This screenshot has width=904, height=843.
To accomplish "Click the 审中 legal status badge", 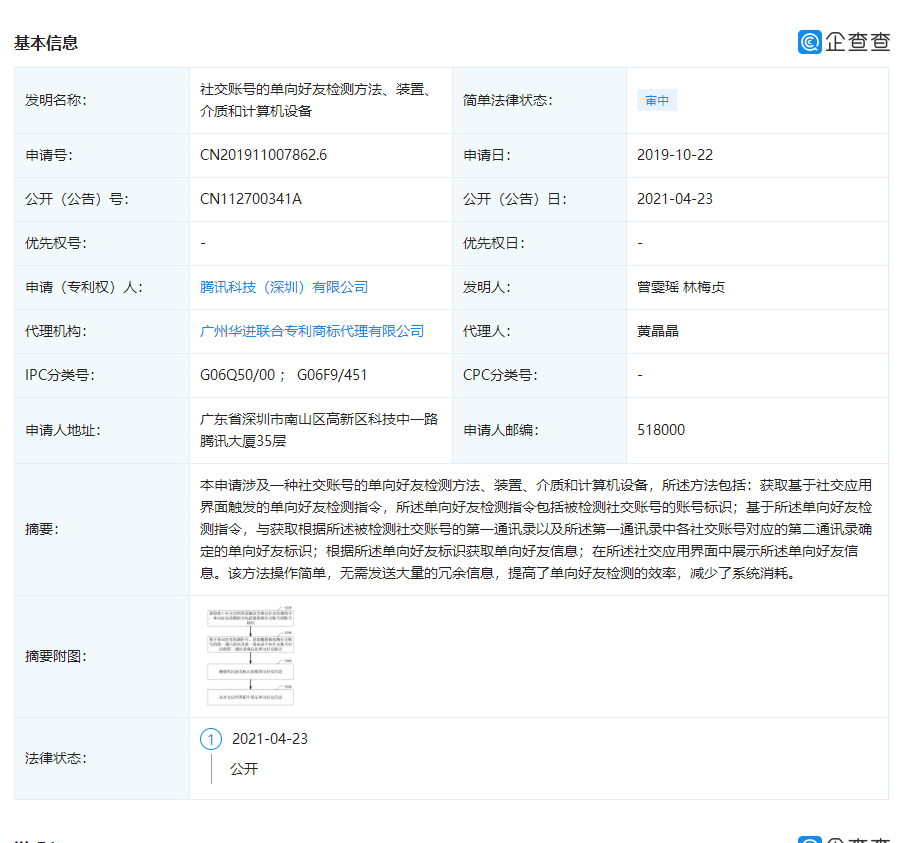I will click(657, 100).
